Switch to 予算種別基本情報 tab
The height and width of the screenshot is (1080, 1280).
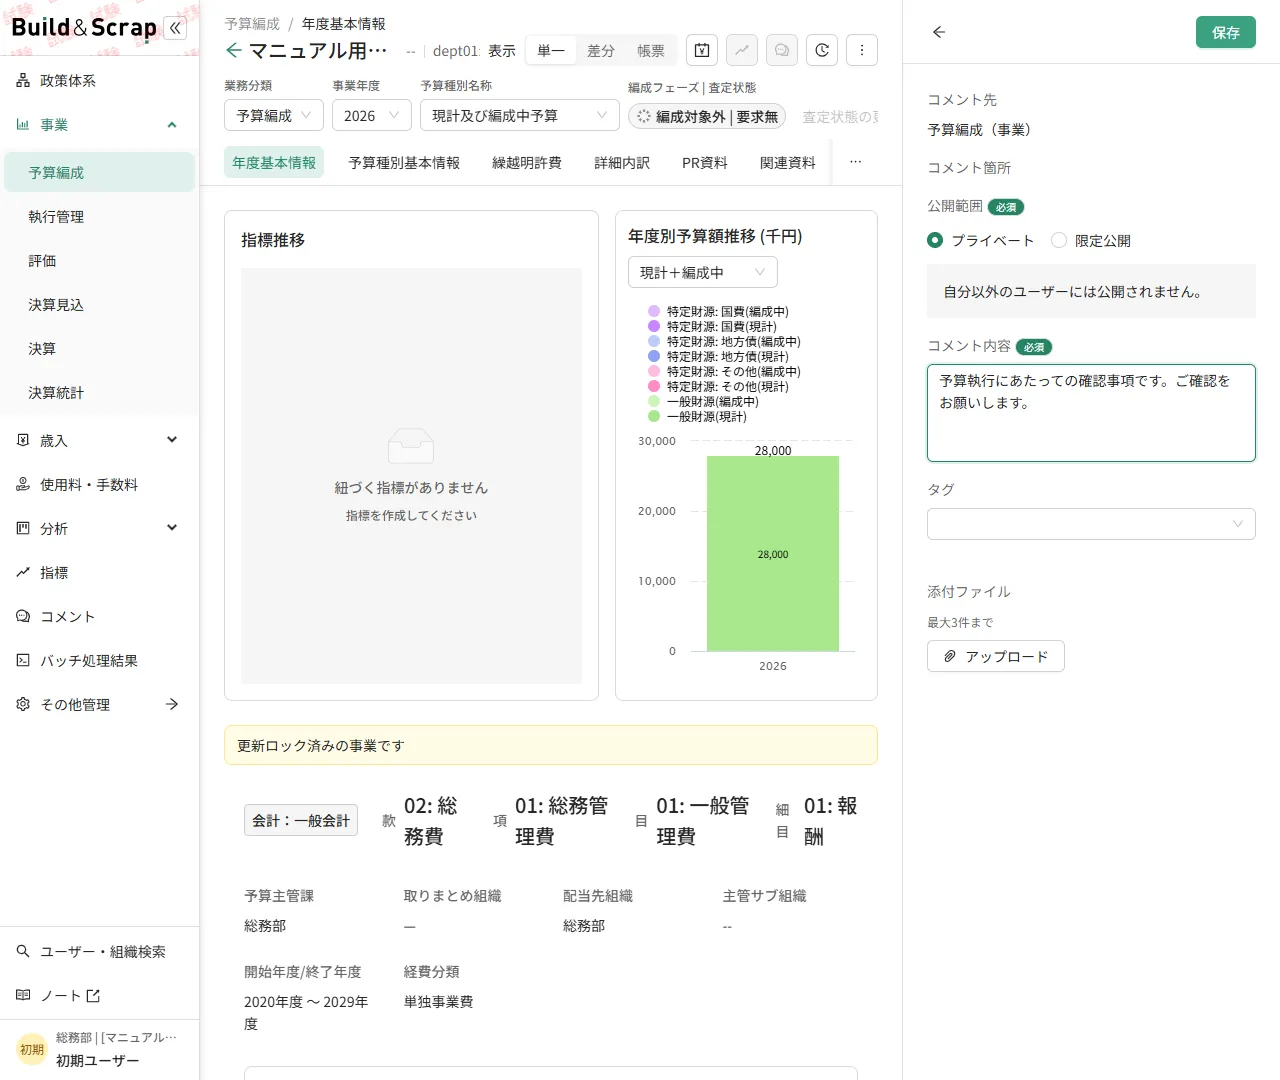tap(404, 162)
